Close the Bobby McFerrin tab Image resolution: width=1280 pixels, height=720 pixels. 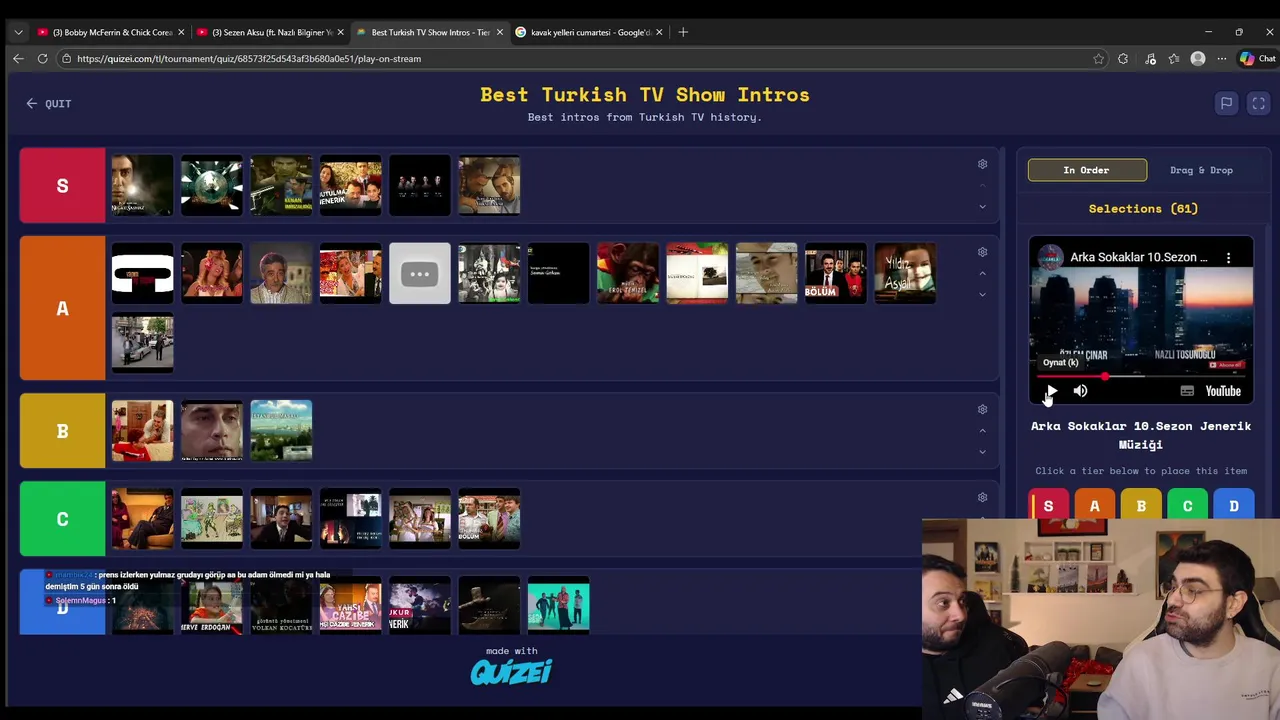pyautogui.click(x=181, y=32)
